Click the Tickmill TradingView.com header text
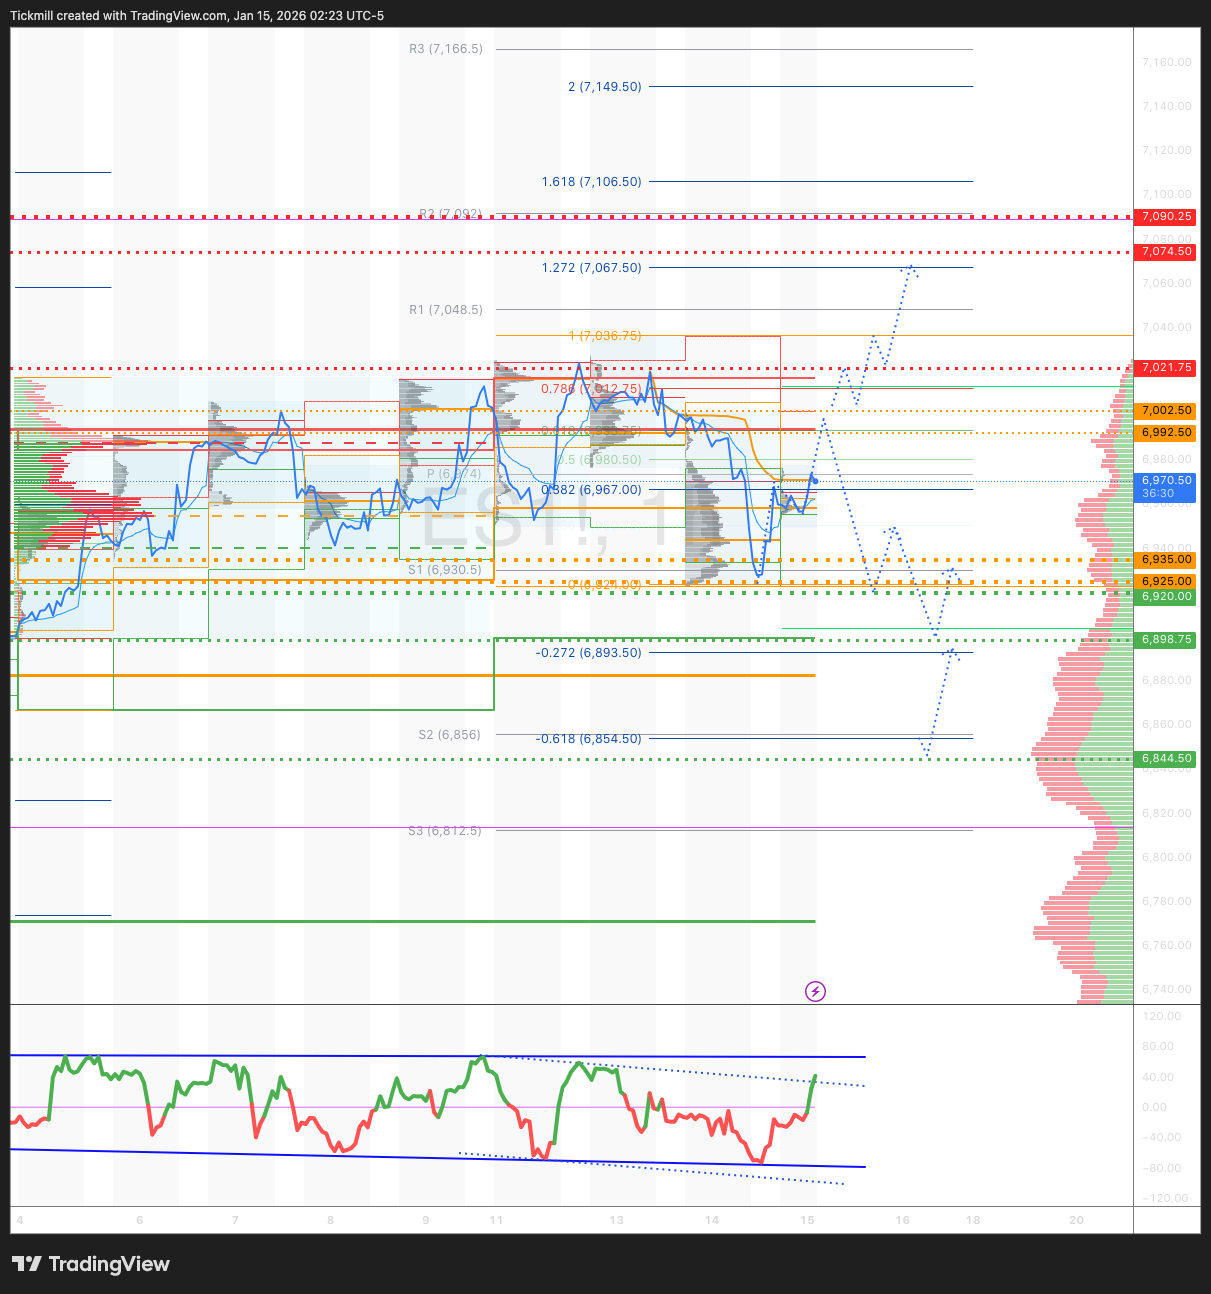Screen dimensions: 1211x1294 [x=197, y=16]
